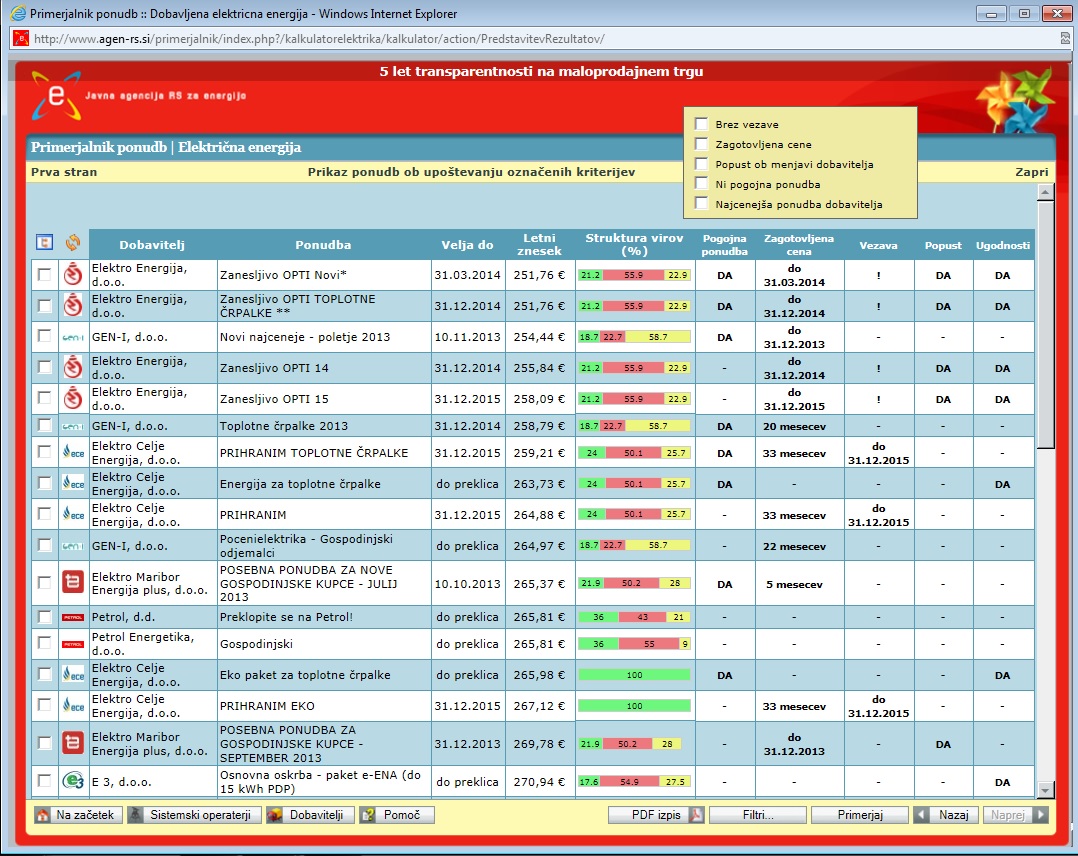Click the 'Novi najceneje - poletje 2013' offer name

pos(305,337)
